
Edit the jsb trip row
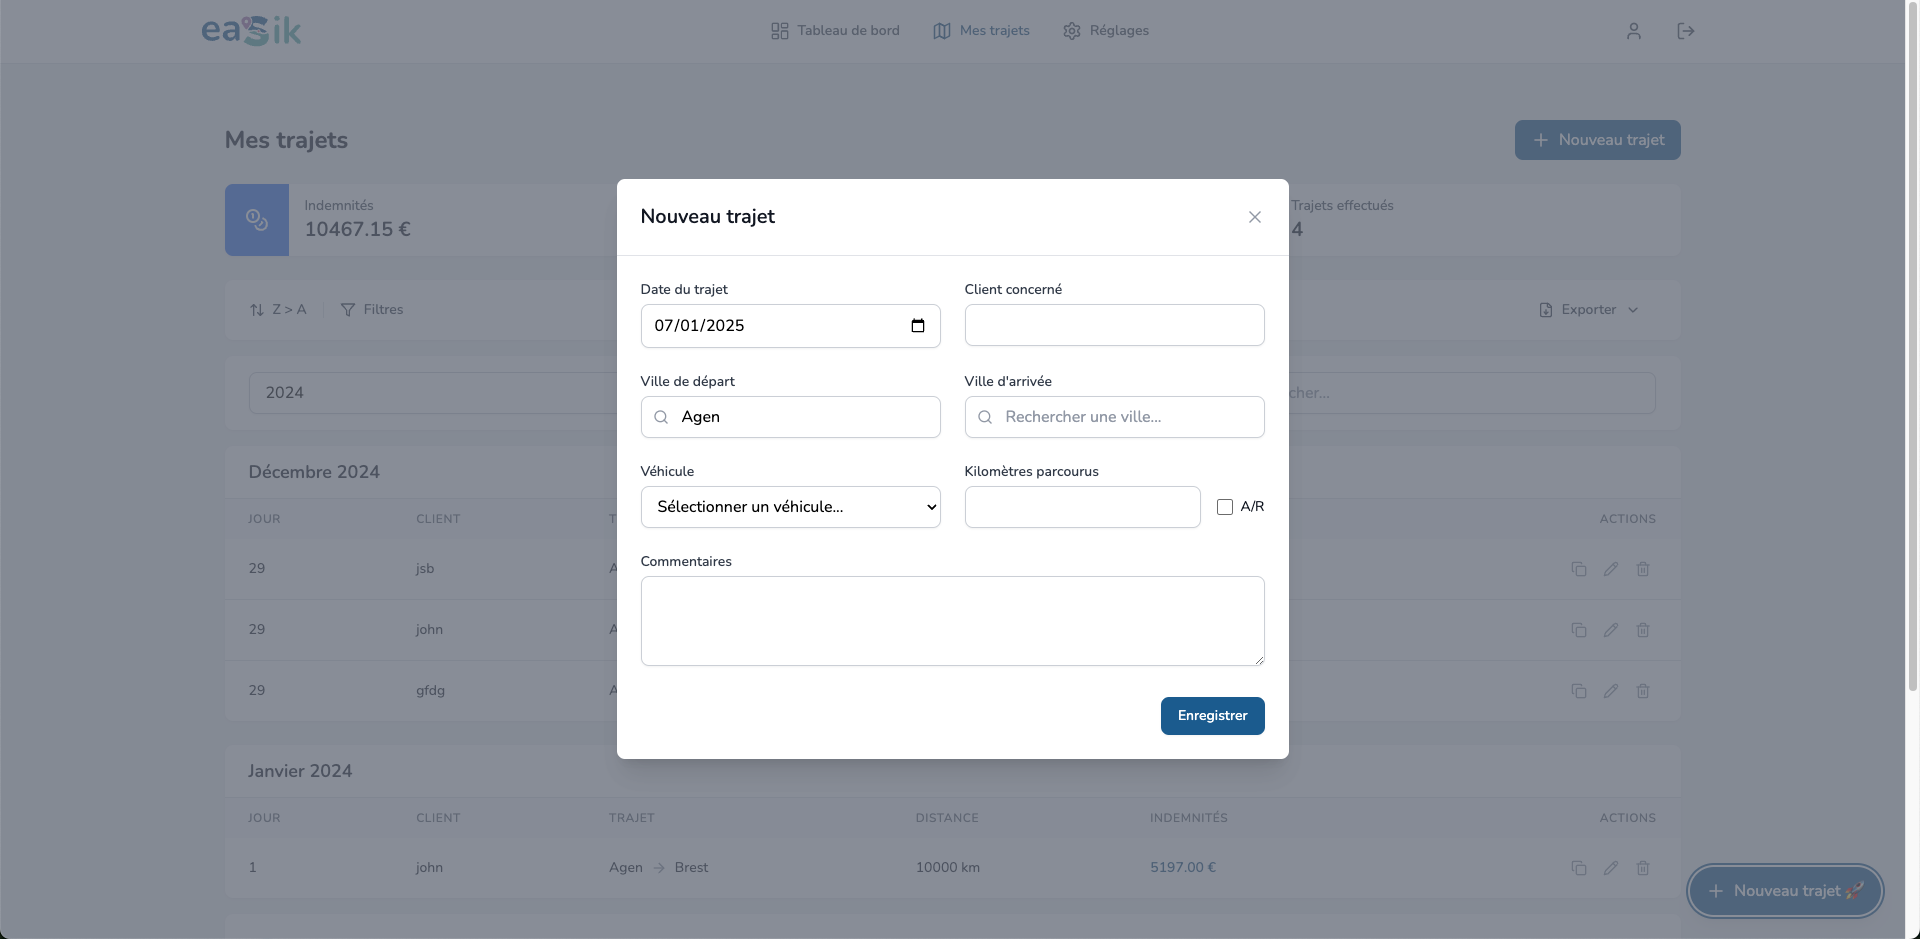1611,569
